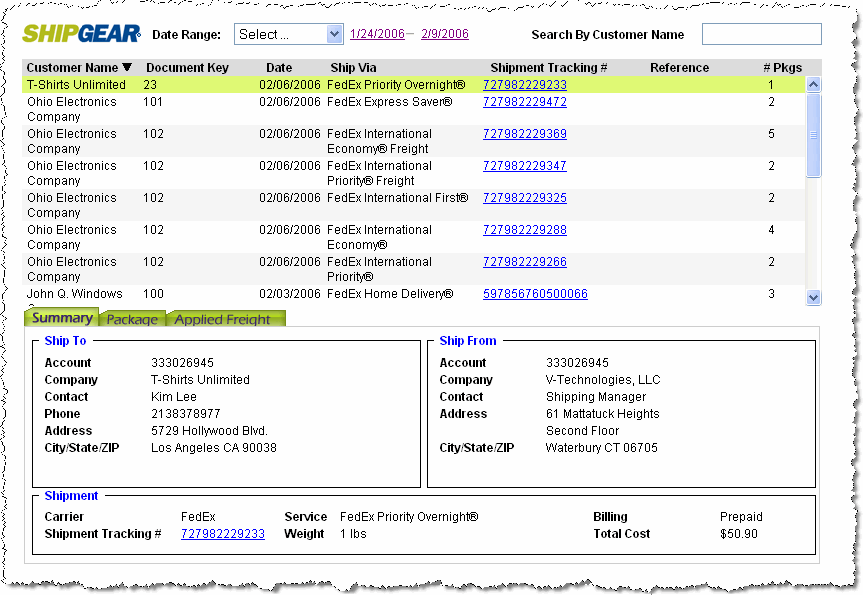
Task: Click the Billing value Prepaid
Action: coord(741,517)
